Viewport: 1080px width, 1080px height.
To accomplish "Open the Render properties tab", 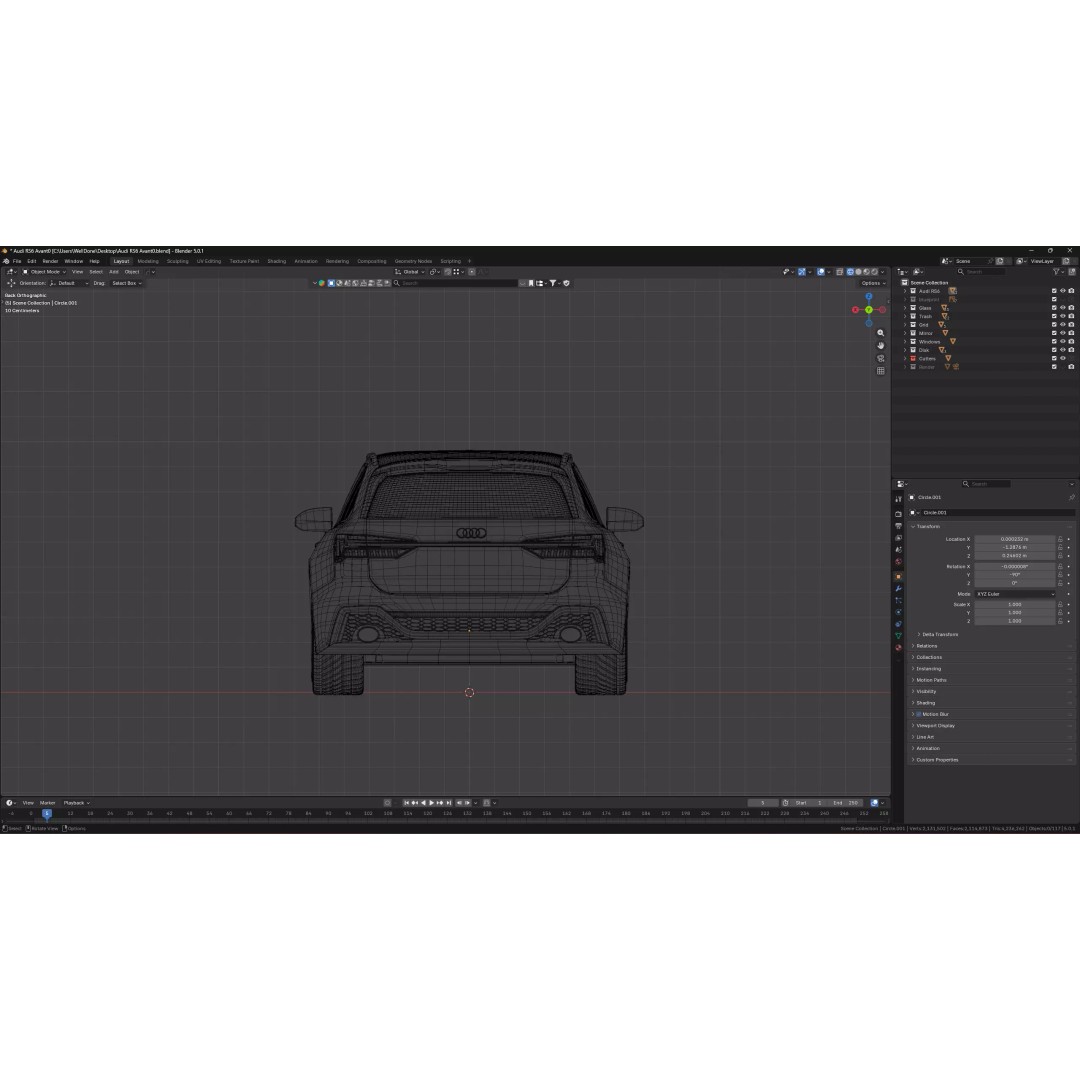I will pos(898,514).
